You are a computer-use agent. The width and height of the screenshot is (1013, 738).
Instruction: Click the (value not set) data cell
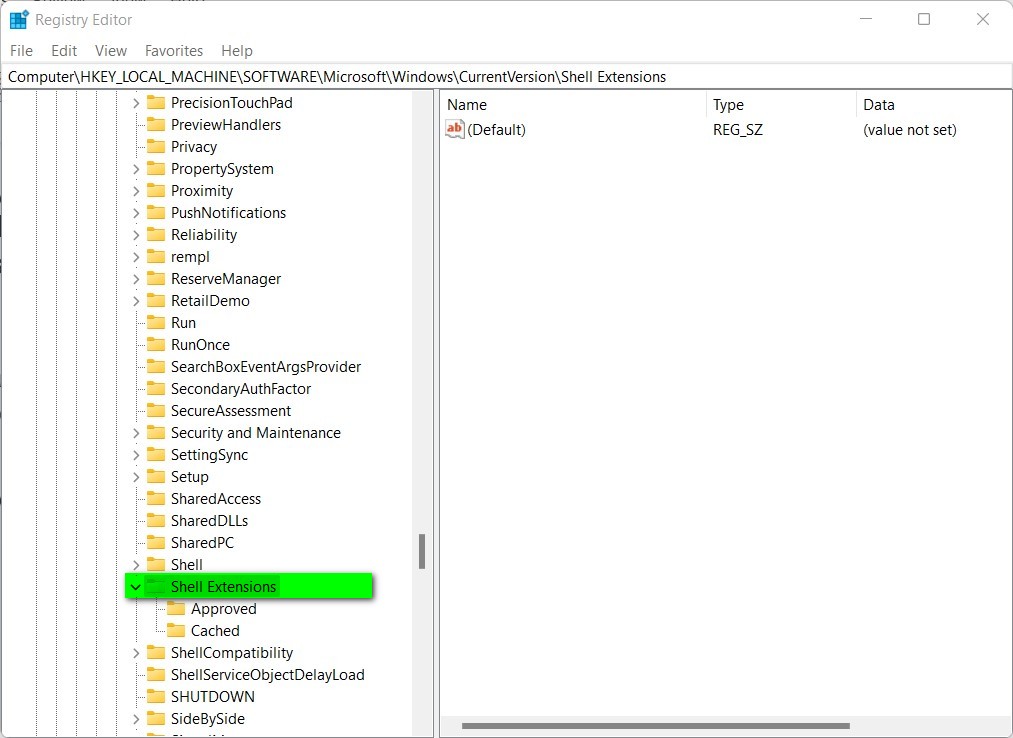click(x=910, y=130)
